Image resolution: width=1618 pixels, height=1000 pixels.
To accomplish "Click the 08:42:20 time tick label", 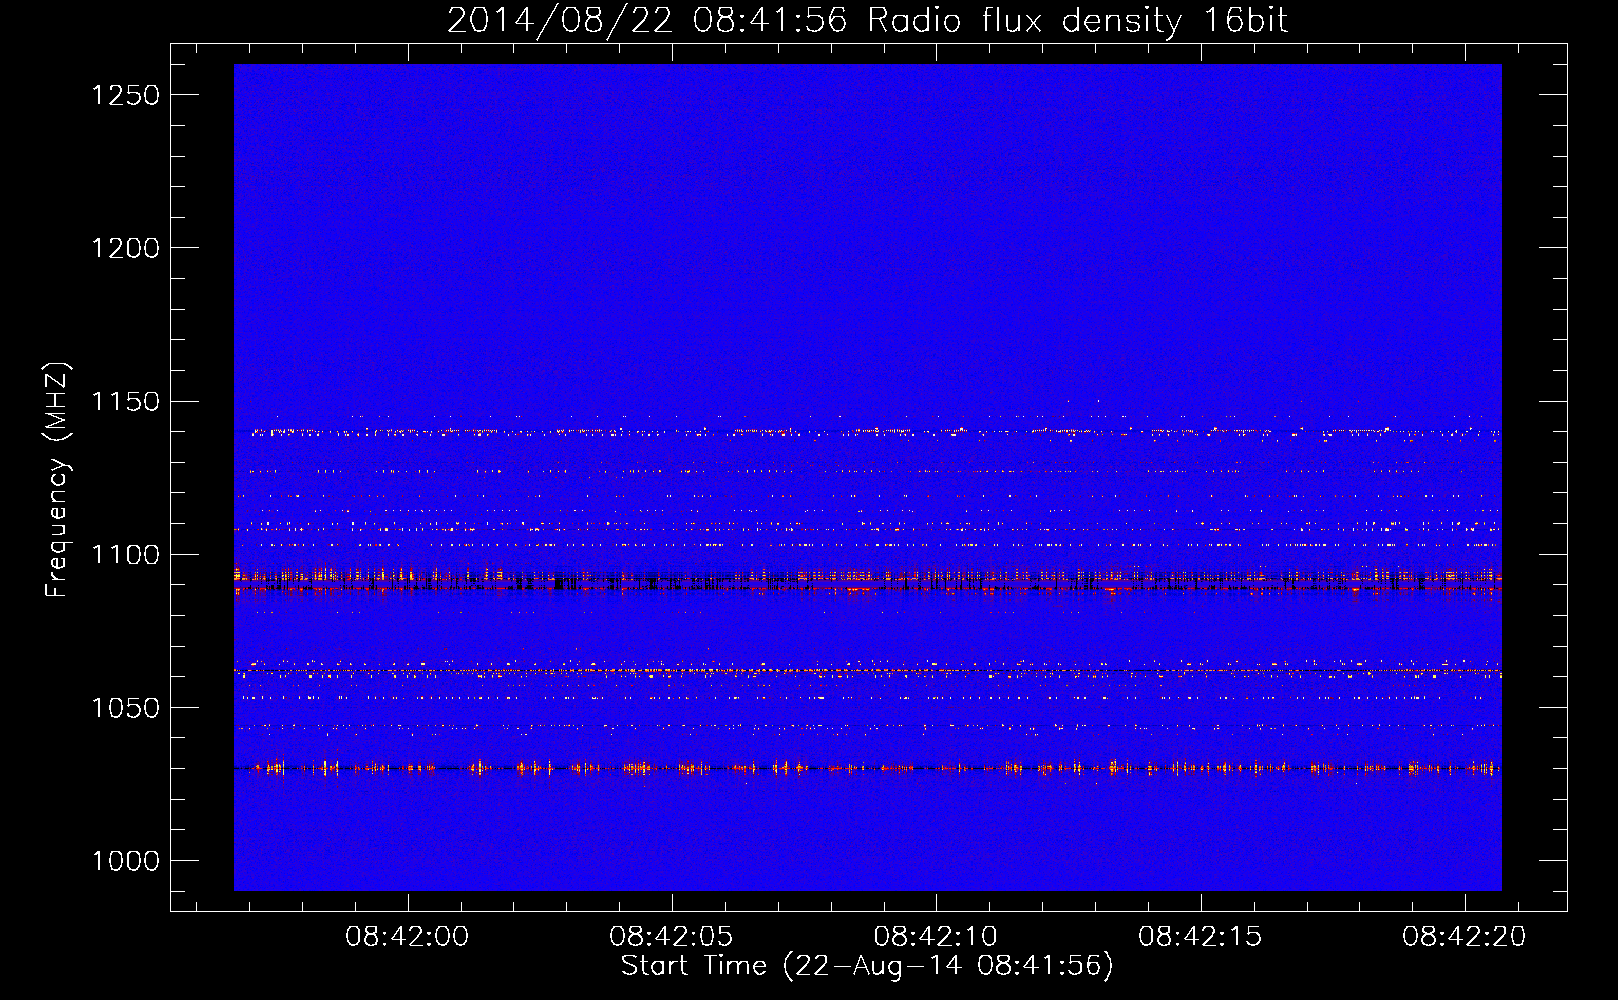I will pyautogui.click(x=1464, y=937).
